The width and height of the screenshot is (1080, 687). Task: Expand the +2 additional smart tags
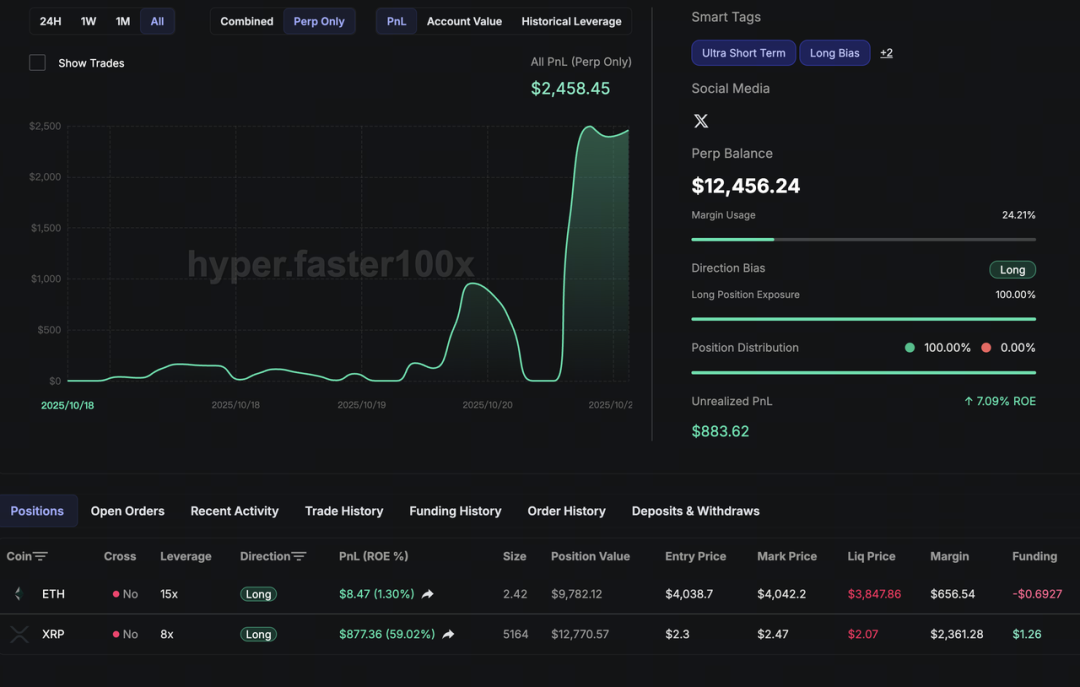point(886,53)
